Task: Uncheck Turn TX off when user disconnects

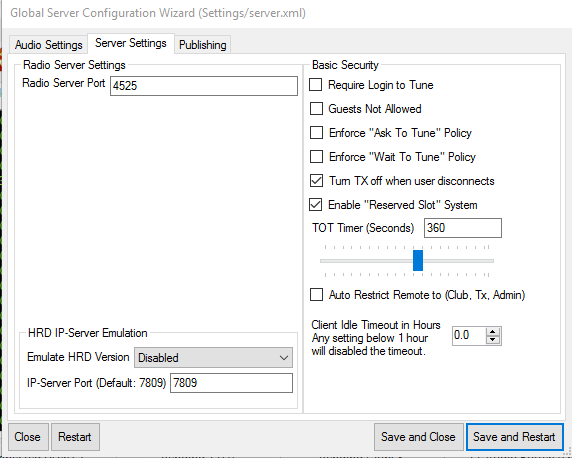Action: 316,181
